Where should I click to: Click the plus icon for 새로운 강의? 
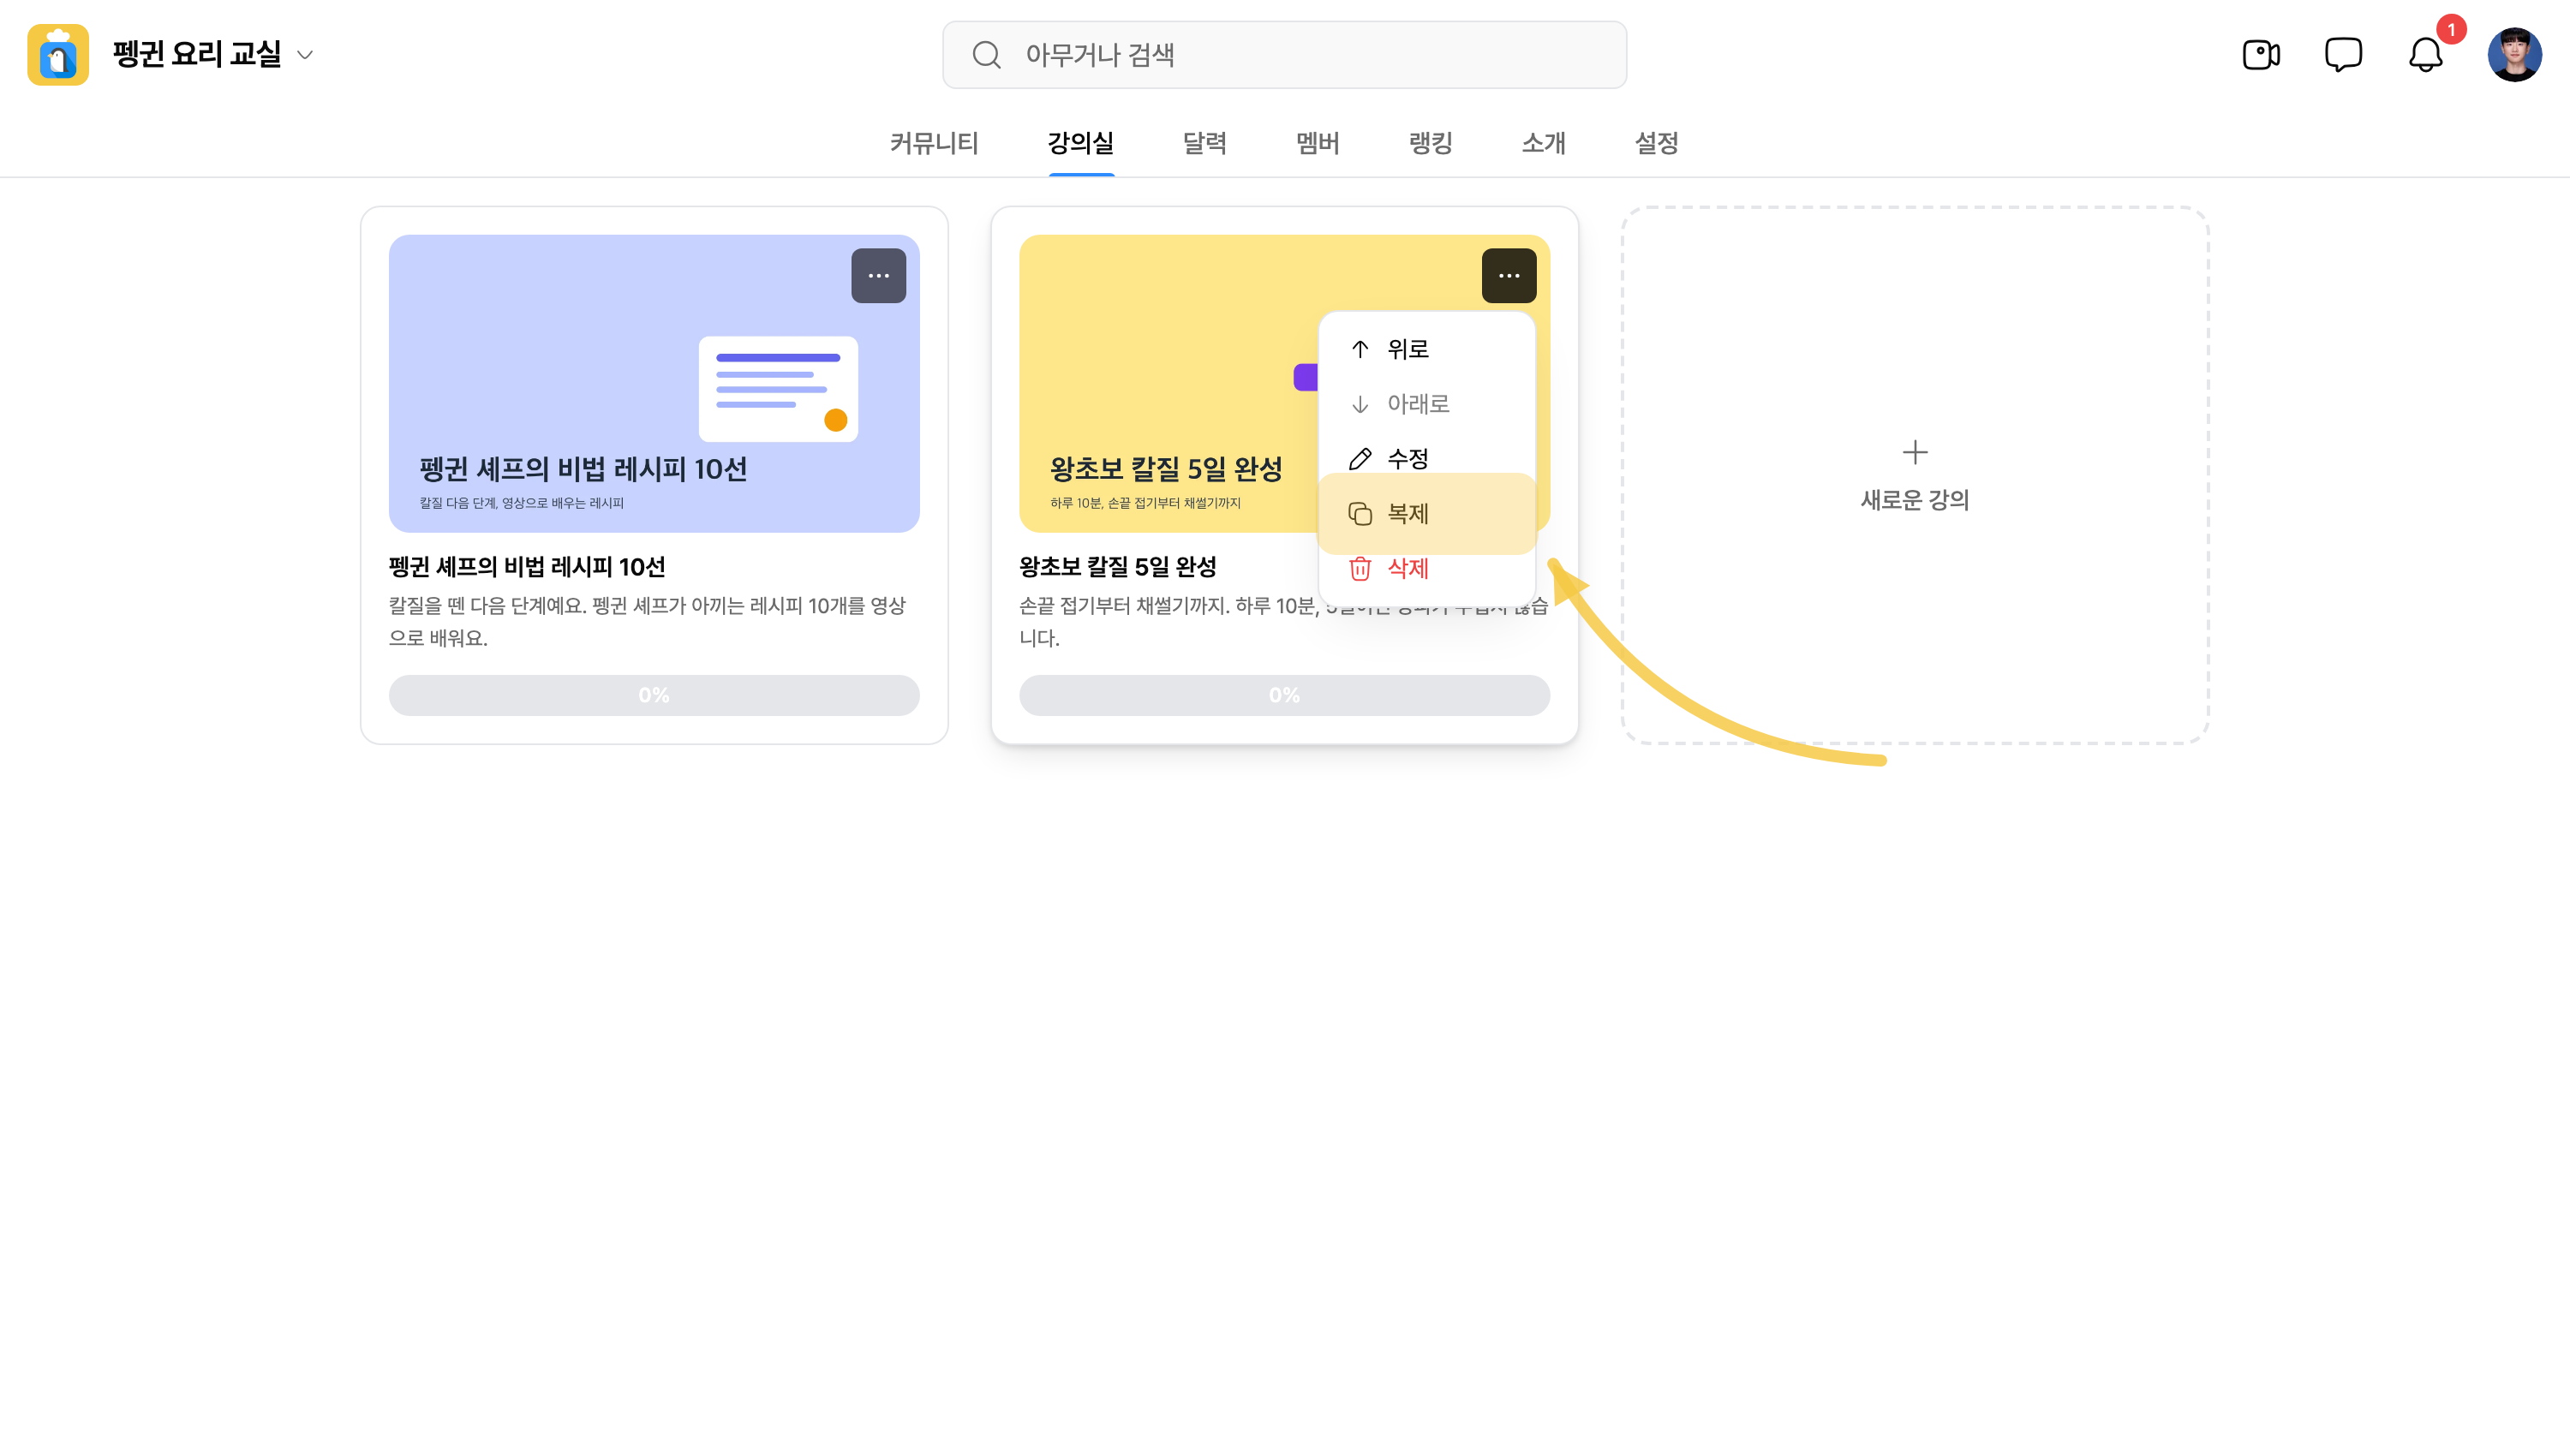[x=1914, y=453]
